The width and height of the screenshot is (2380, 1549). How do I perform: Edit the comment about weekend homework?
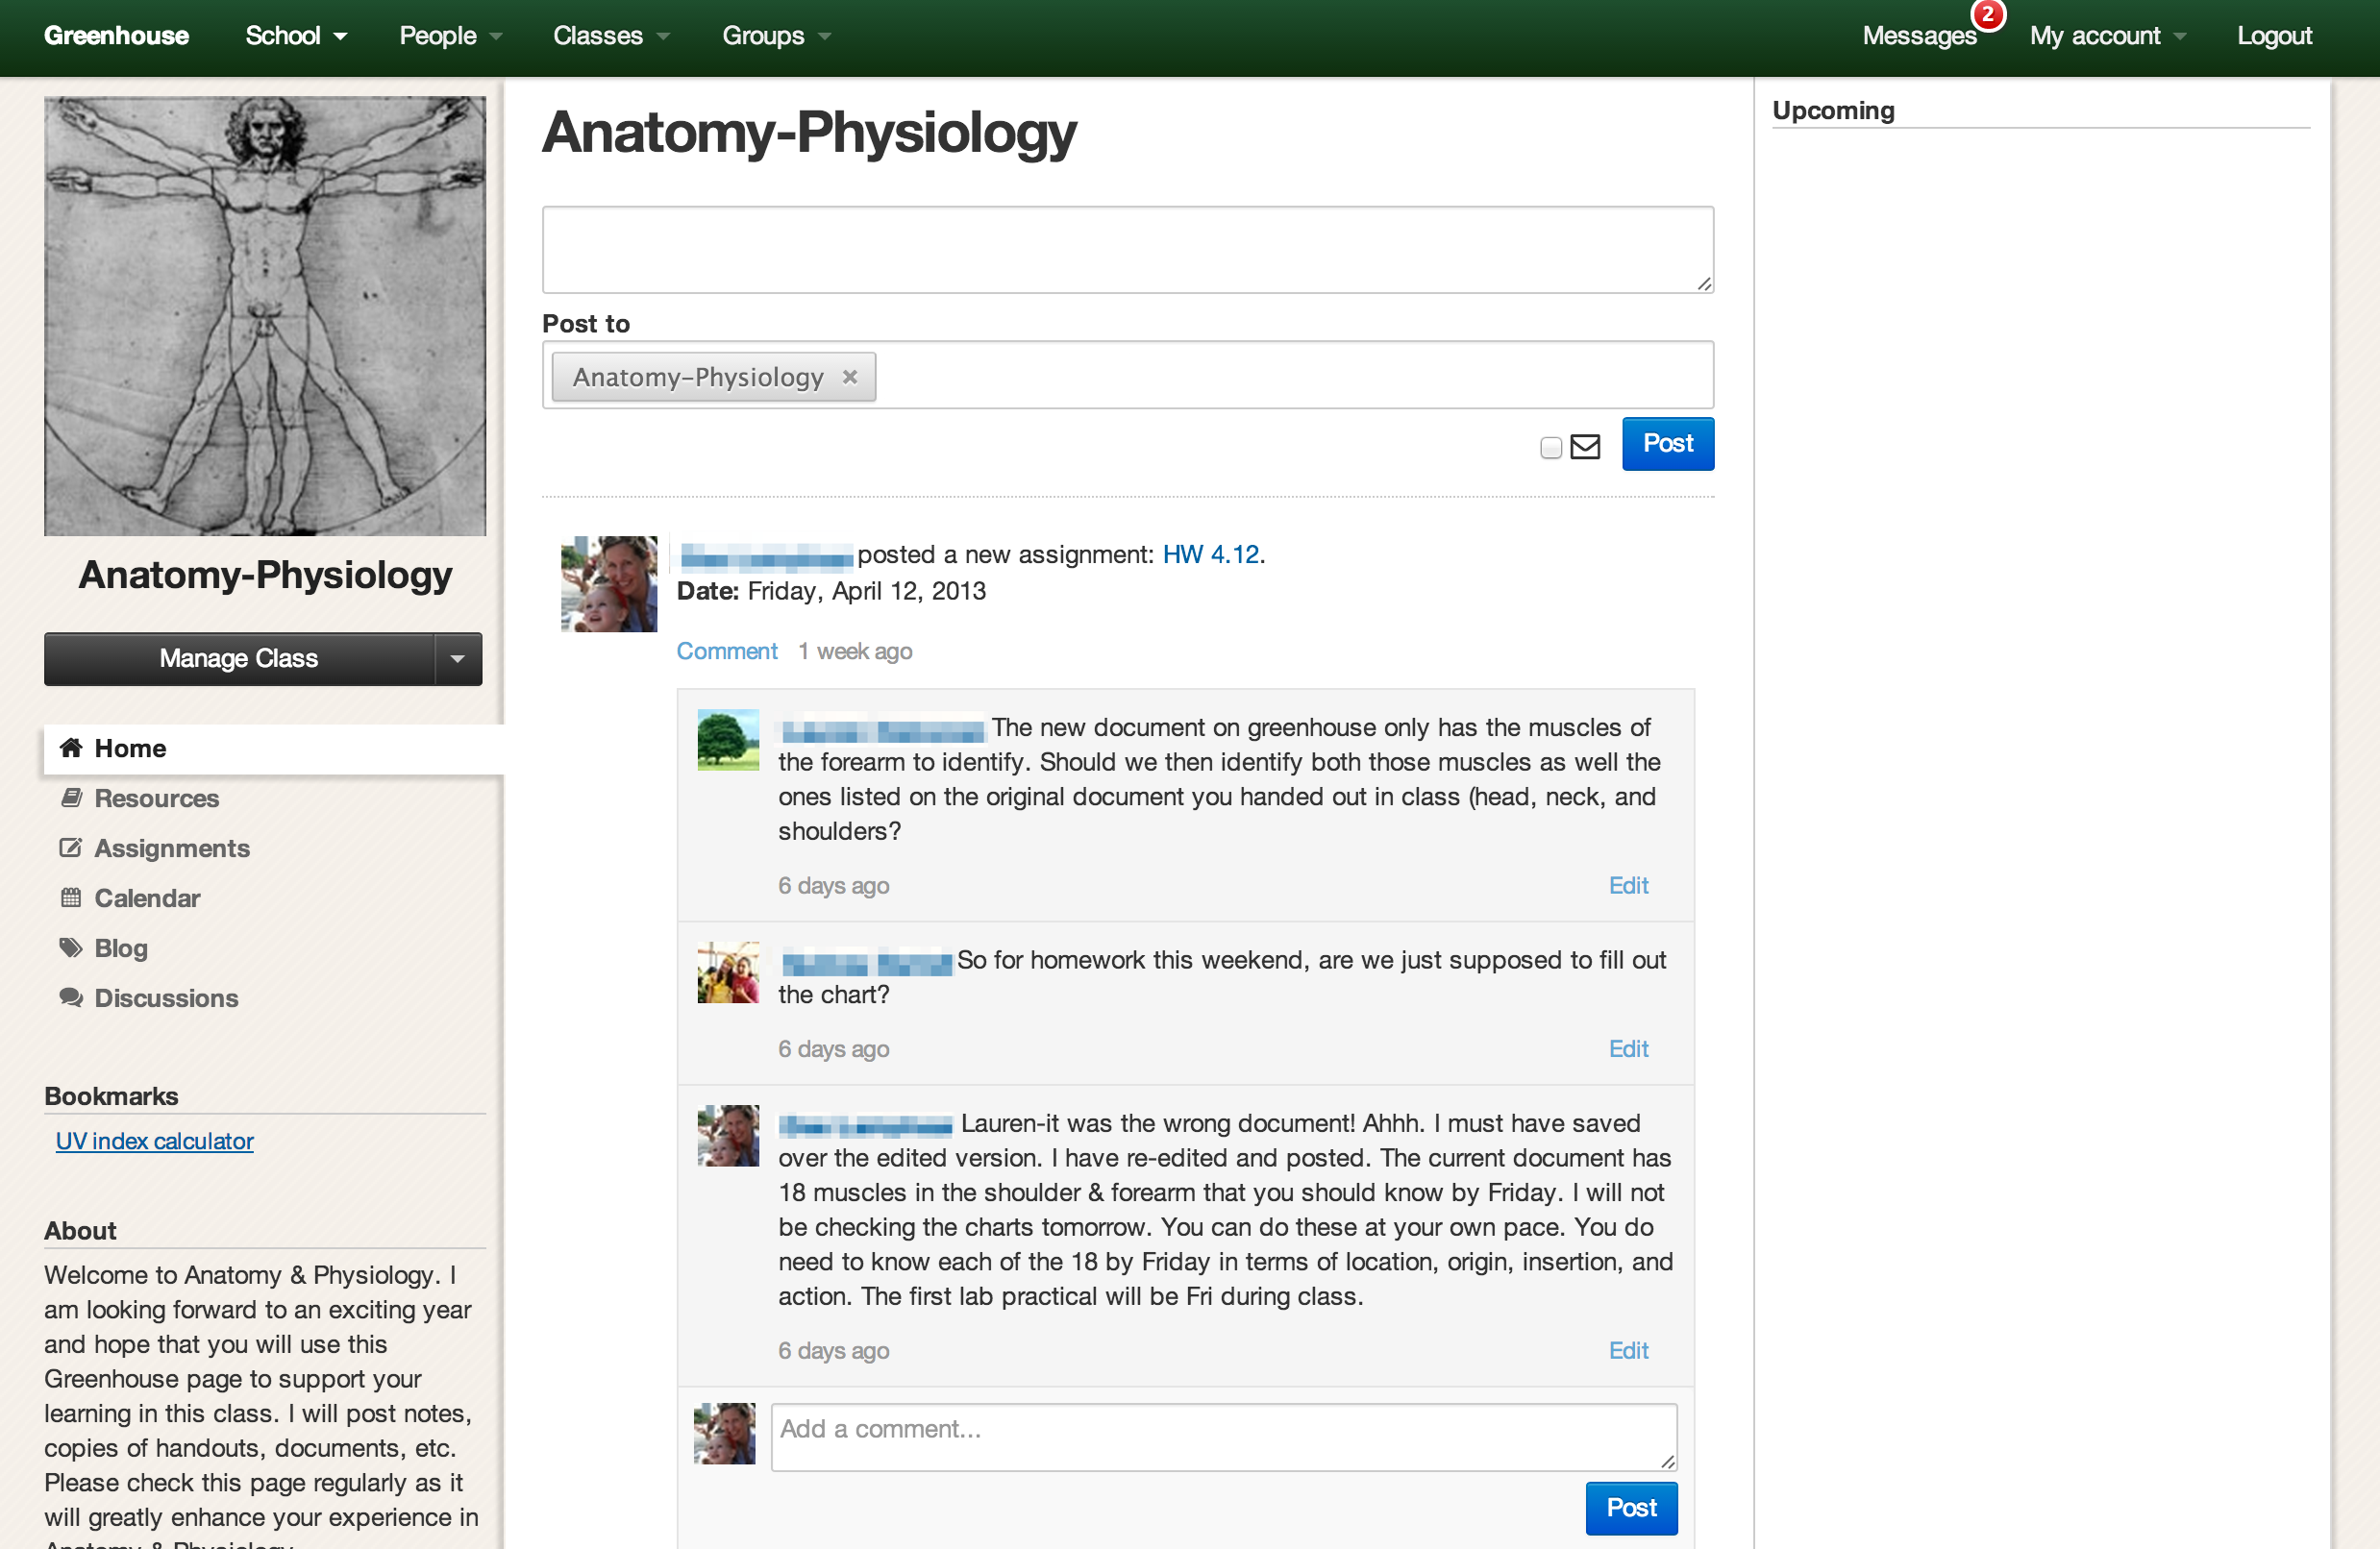(1628, 1049)
